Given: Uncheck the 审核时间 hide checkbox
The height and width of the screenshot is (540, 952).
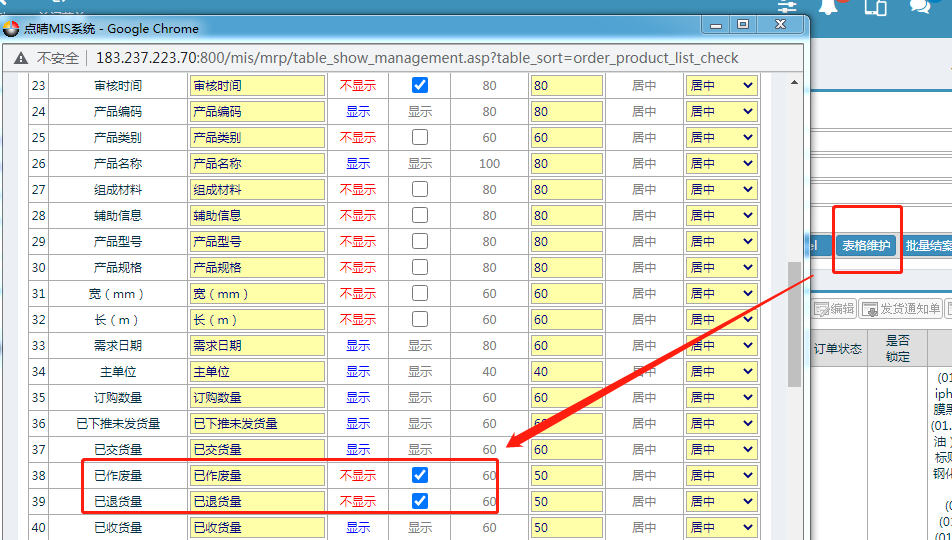Looking at the screenshot, I should coord(420,85).
